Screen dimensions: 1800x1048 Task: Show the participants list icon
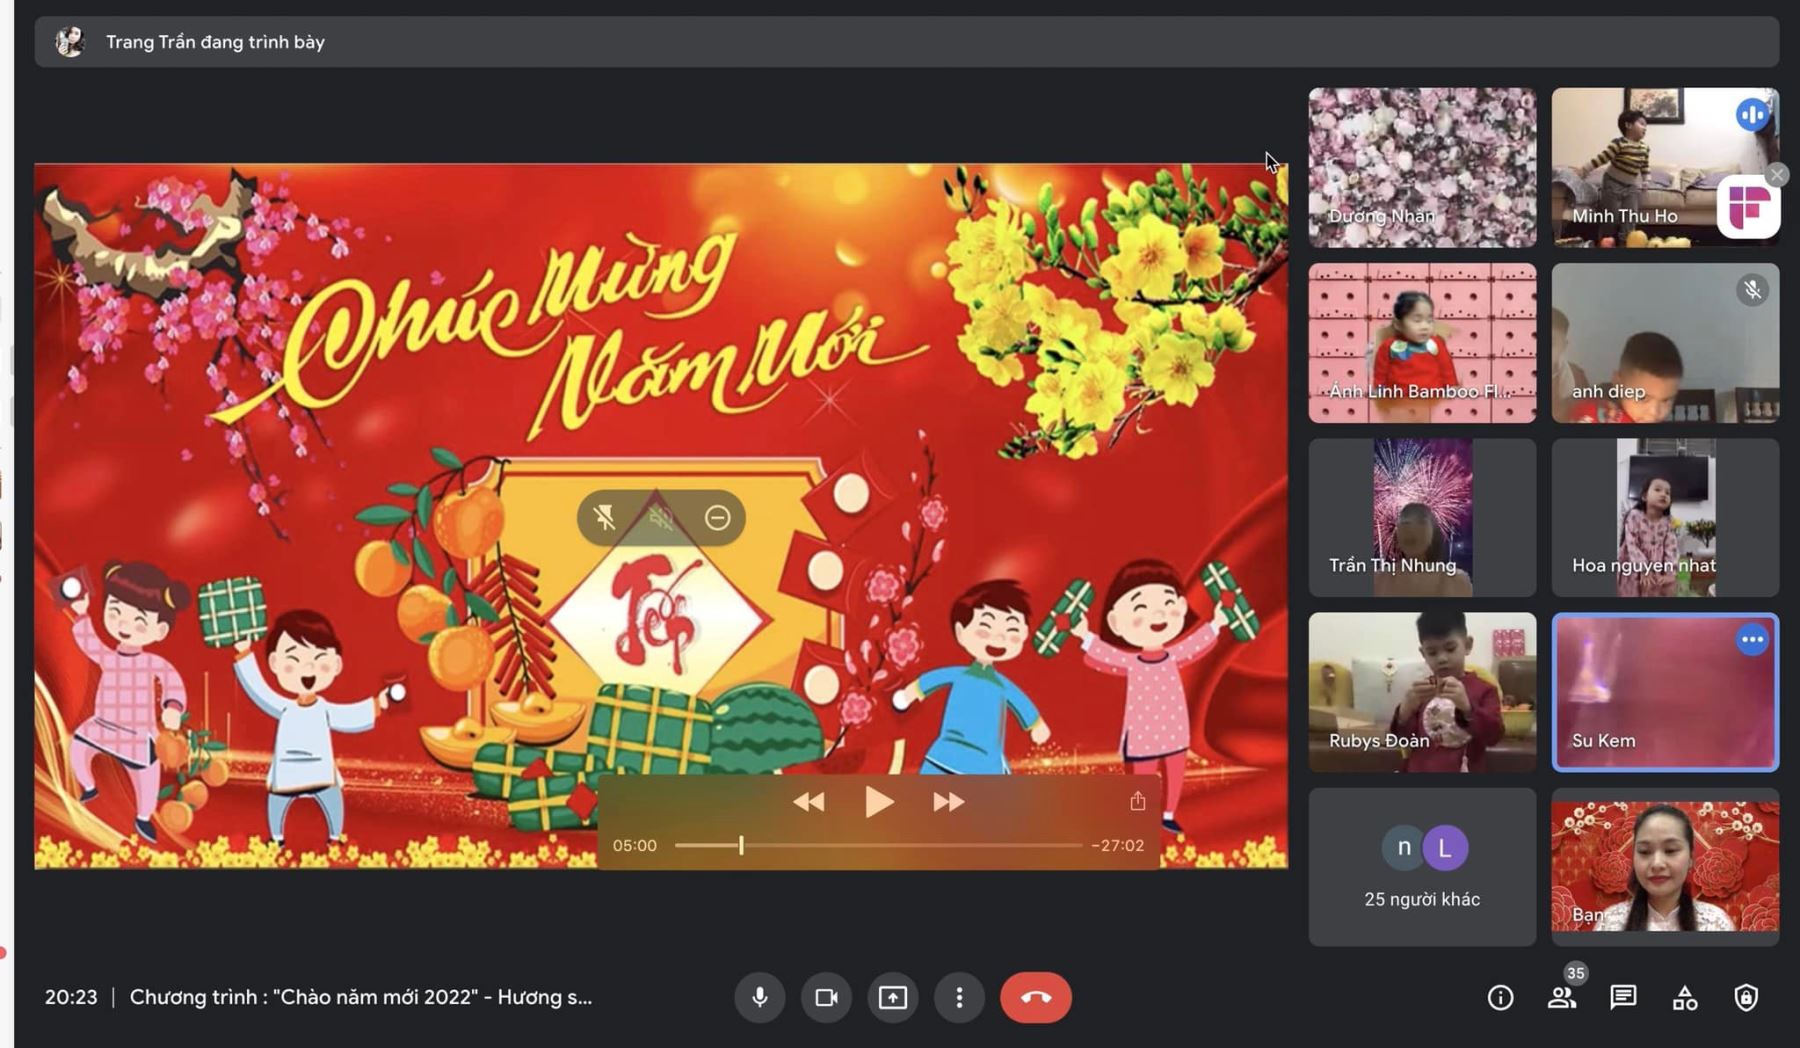1562,997
